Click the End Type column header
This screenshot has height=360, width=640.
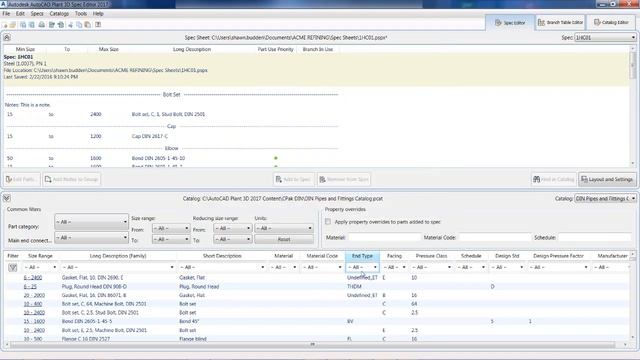pyautogui.click(x=362, y=256)
